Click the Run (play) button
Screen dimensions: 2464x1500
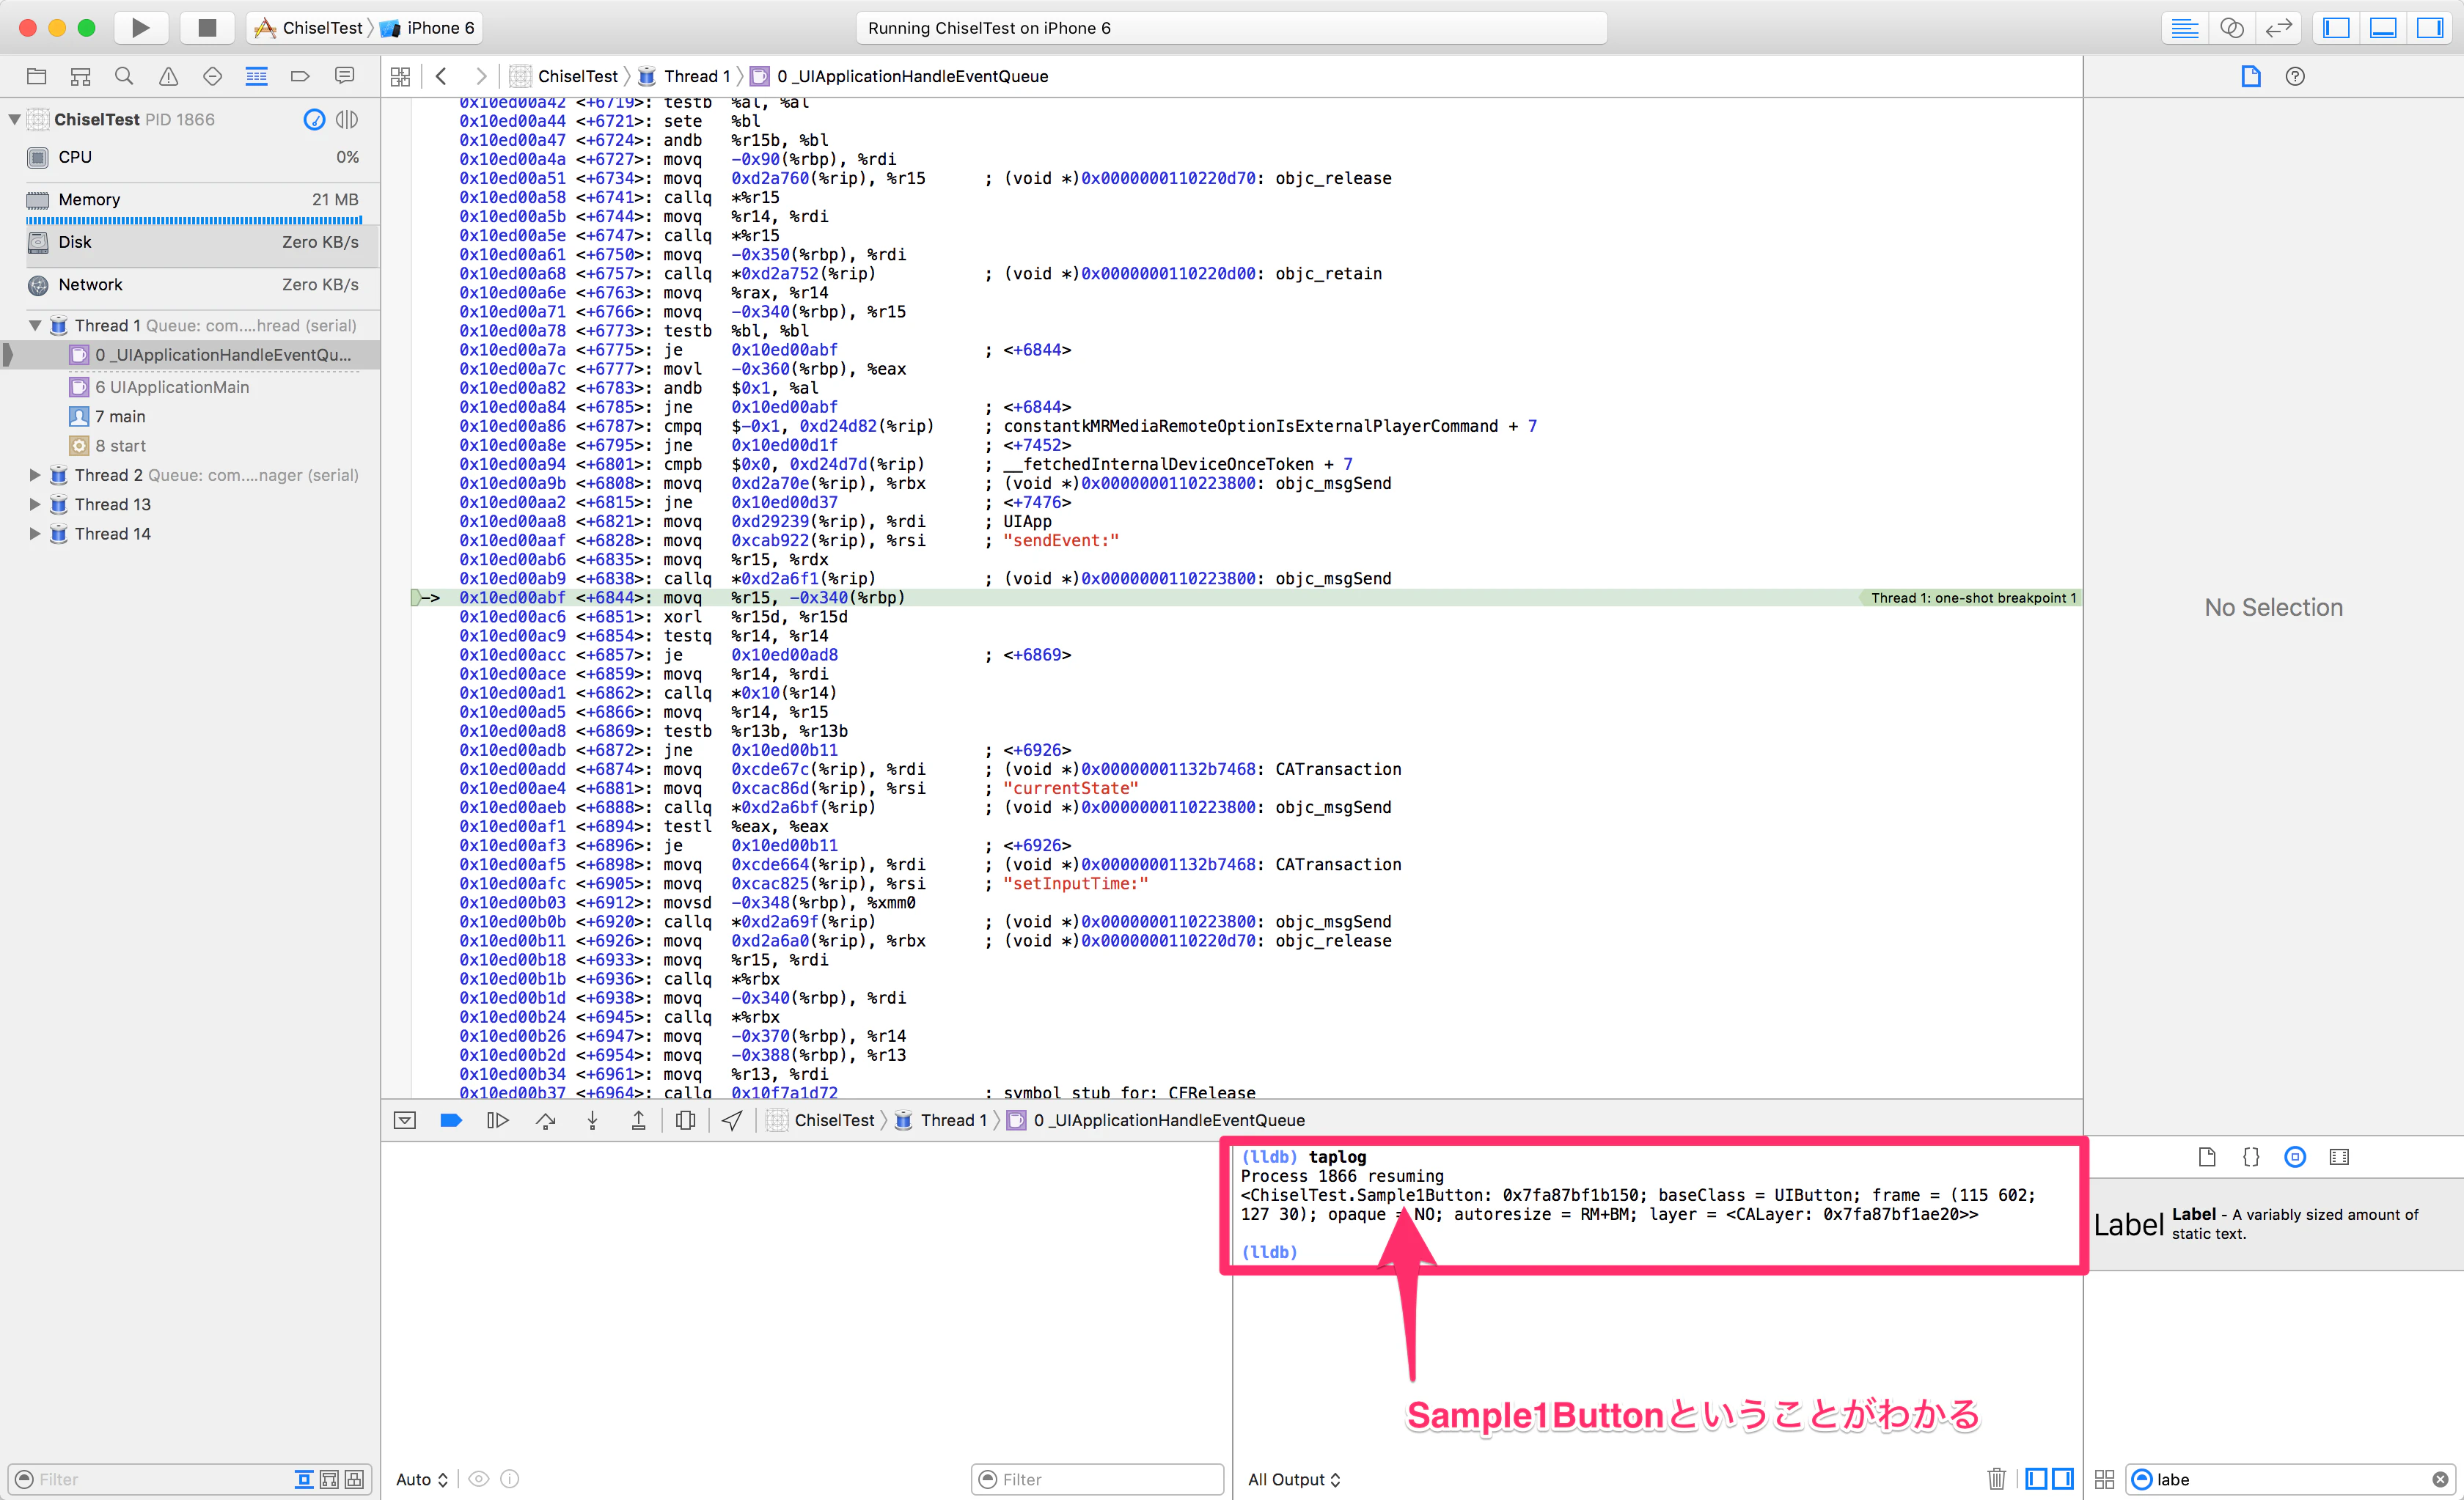[x=141, y=28]
